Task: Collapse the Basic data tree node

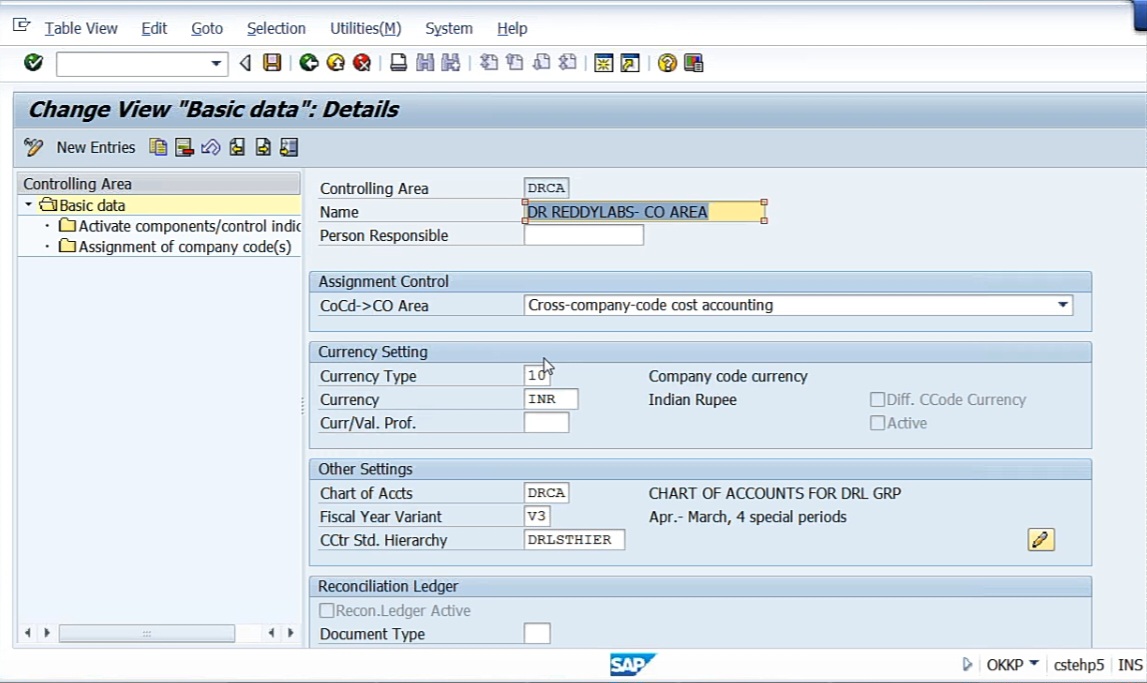Action: (x=29, y=205)
